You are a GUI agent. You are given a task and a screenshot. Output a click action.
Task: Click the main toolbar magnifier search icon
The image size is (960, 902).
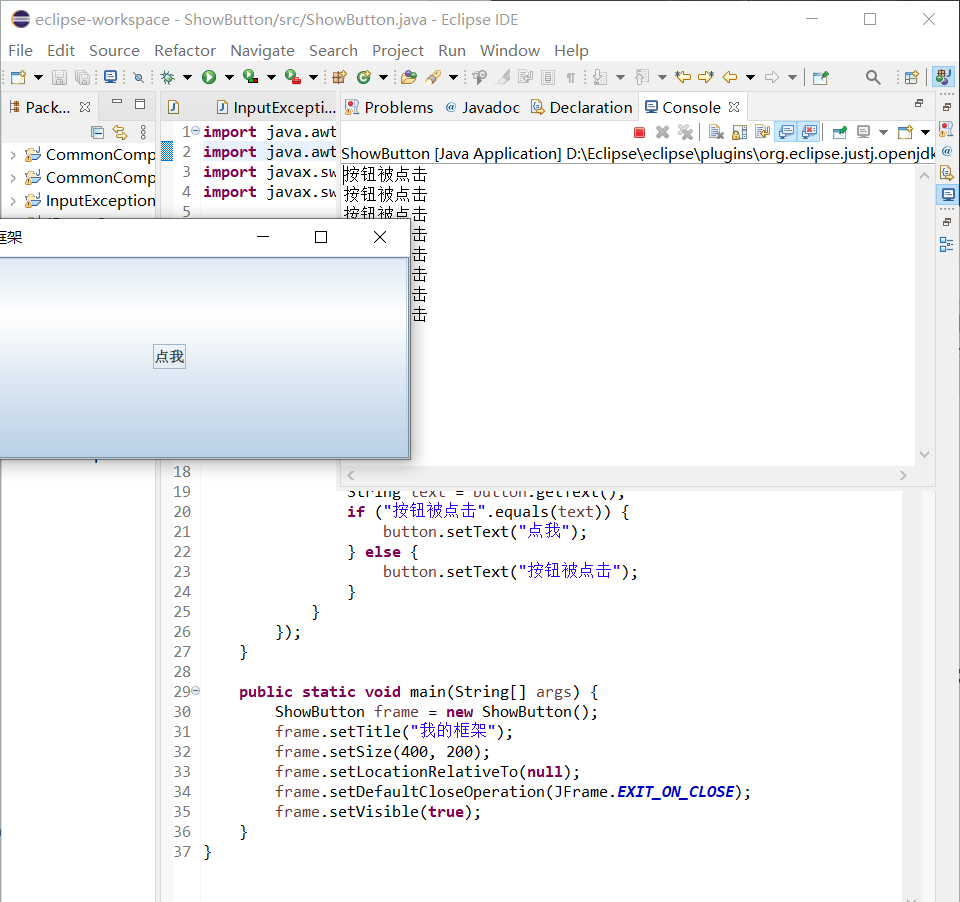click(x=873, y=77)
